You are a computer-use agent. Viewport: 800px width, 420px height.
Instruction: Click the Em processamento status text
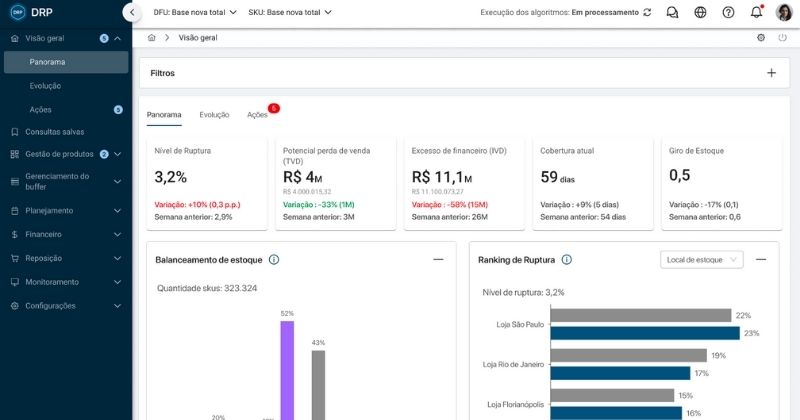tap(605, 12)
